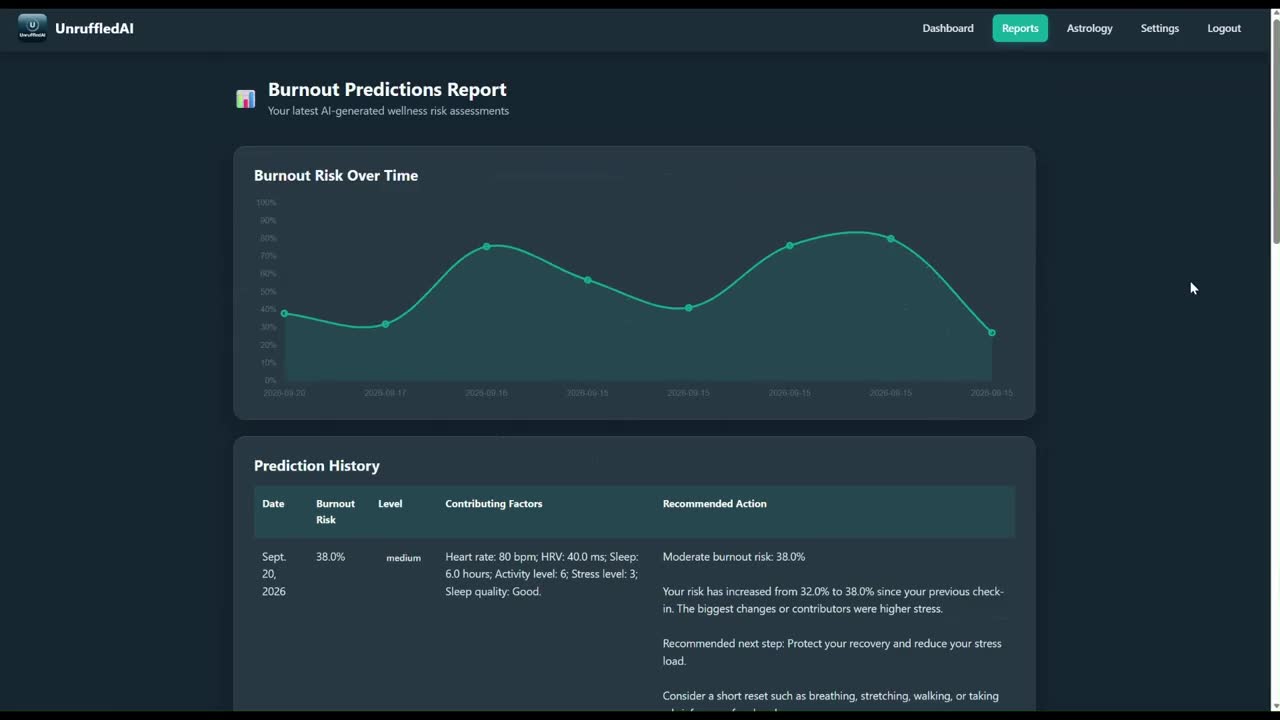Click the 'Your latest AI-generated wellness risk assessments' subtitle

click(x=388, y=111)
